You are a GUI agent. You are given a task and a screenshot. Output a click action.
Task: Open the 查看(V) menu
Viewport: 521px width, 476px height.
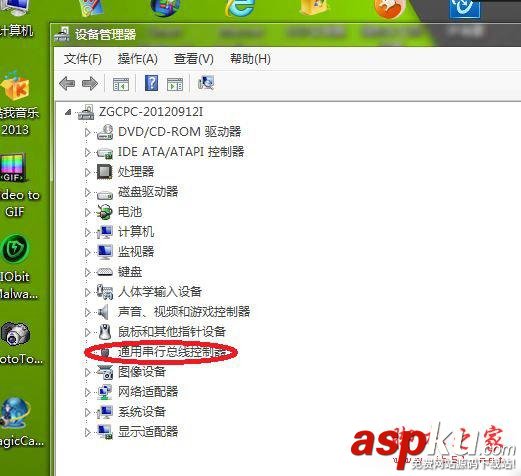point(194,59)
